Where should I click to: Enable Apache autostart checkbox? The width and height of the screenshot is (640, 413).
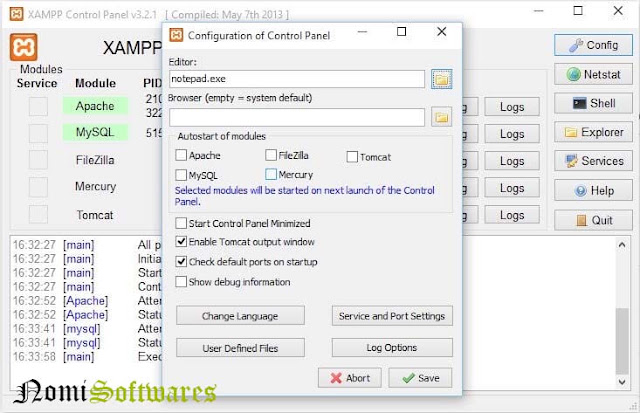(181, 155)
